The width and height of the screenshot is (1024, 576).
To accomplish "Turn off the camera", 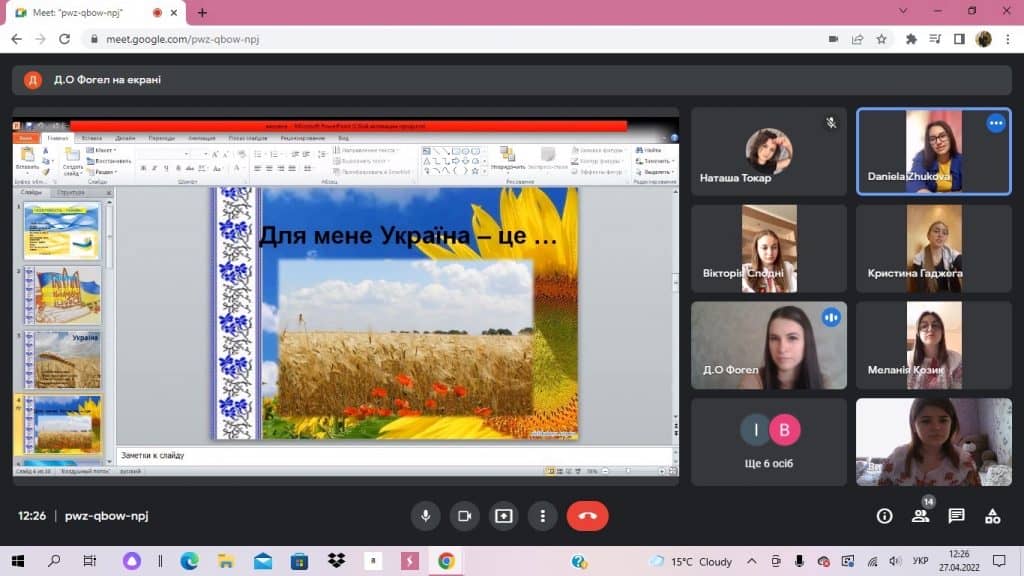I will 464,516.
